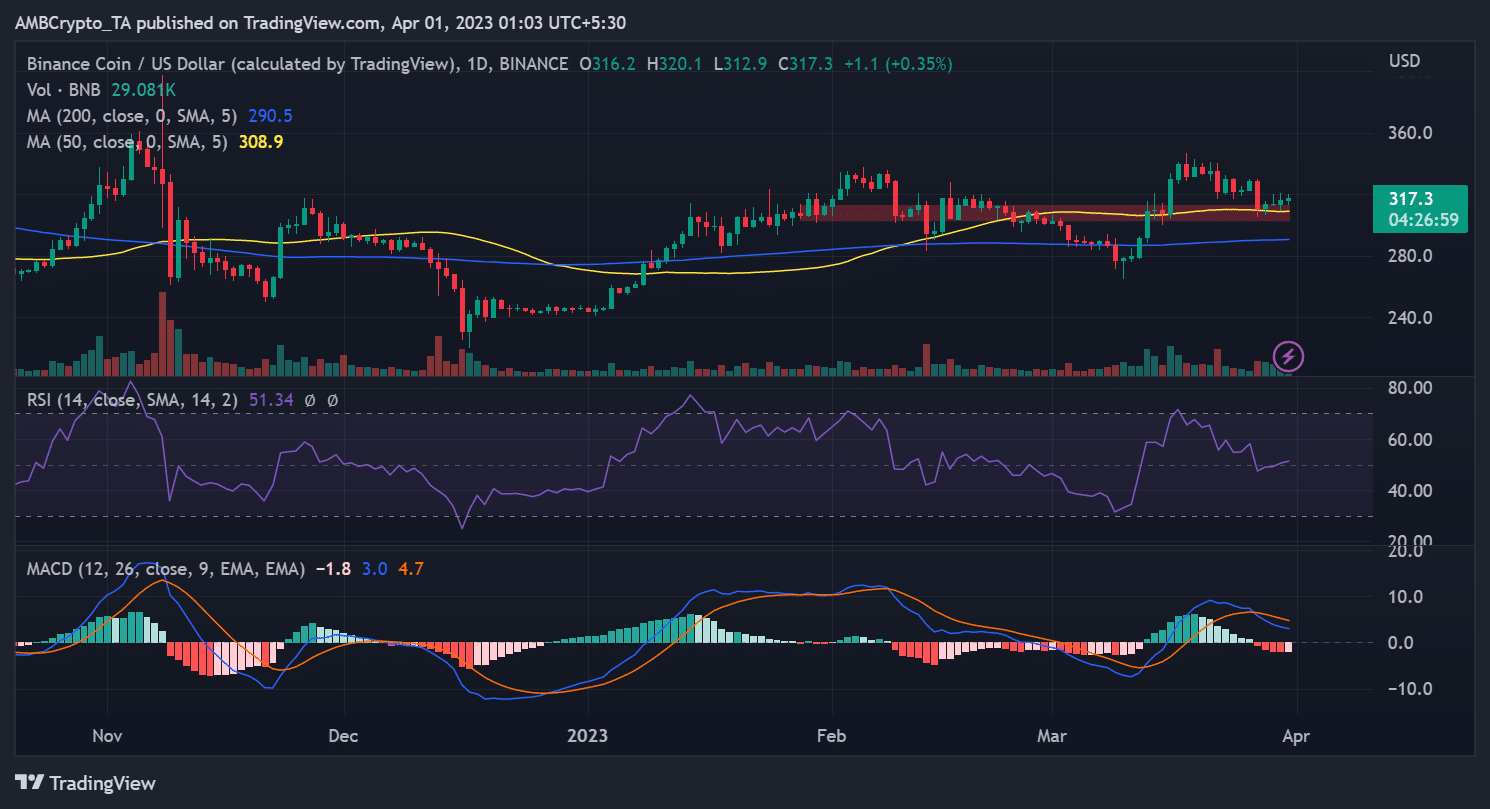Select the MA 200 indicator legend
Viewport: 1490px width, 809px height.
[x=159, y=116]
